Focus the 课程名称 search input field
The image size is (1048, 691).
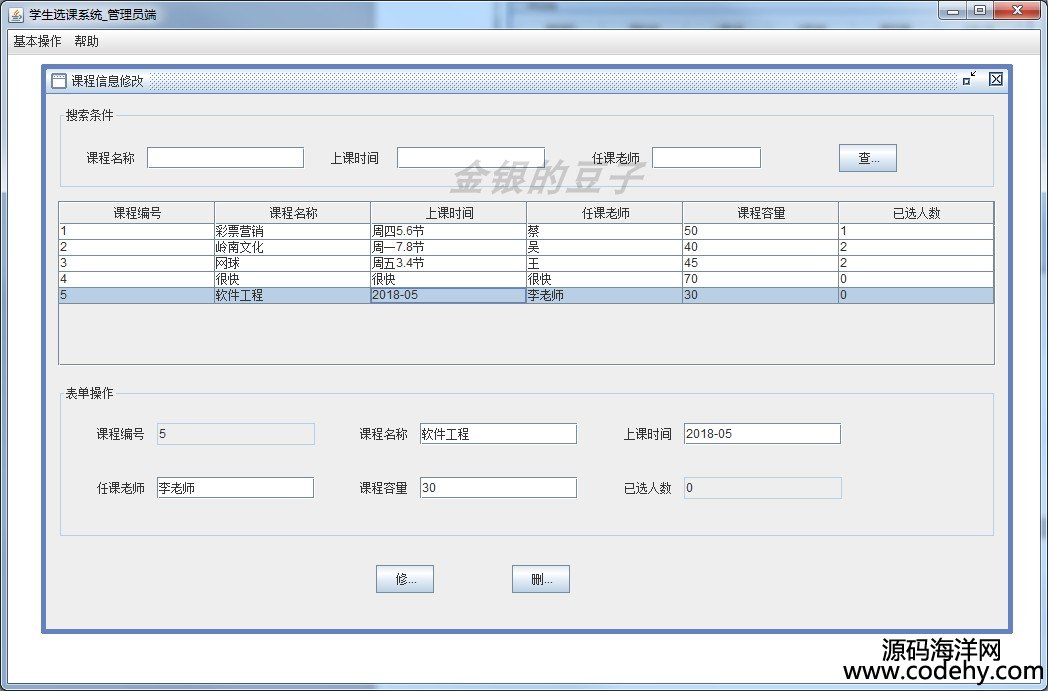coord(225,158)
